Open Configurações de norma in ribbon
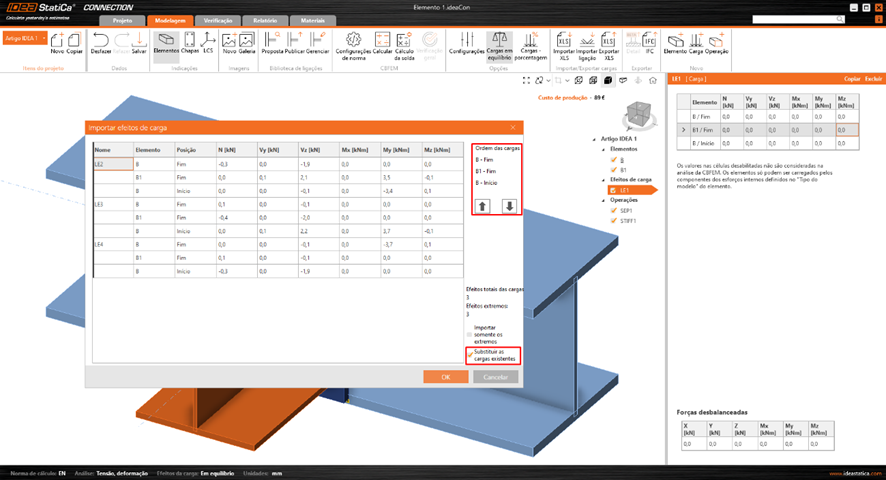Screen dimensions: 886x480 353,44
